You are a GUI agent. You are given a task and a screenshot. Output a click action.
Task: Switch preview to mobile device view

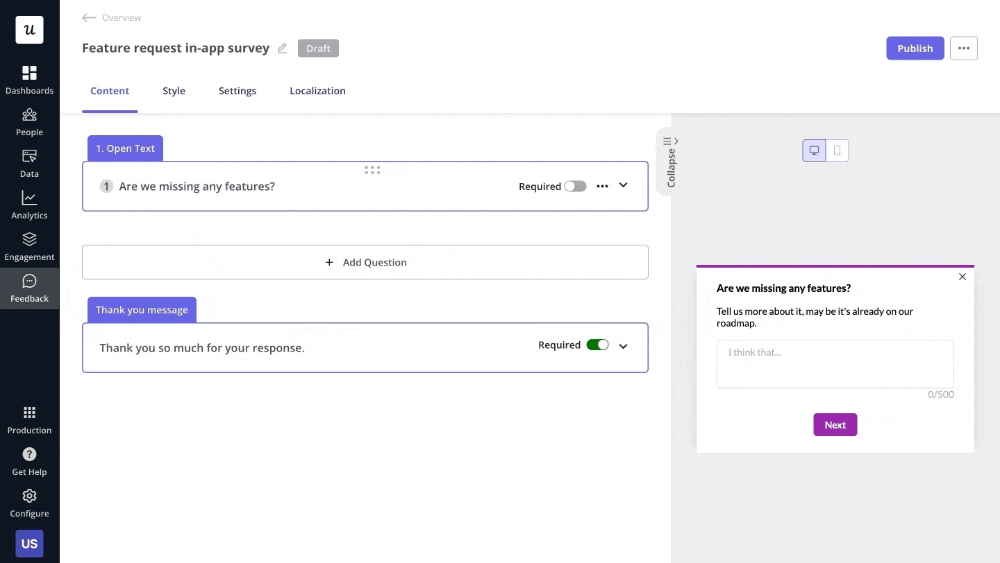tap(837, 151)
